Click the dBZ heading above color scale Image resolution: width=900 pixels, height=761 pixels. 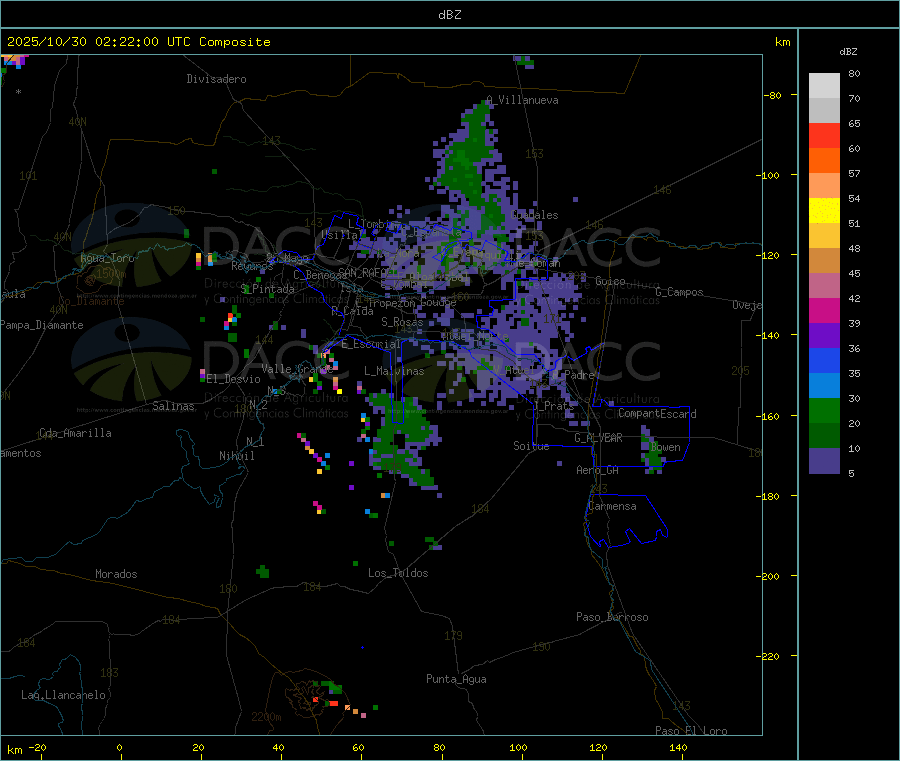[x=848, y=52]
